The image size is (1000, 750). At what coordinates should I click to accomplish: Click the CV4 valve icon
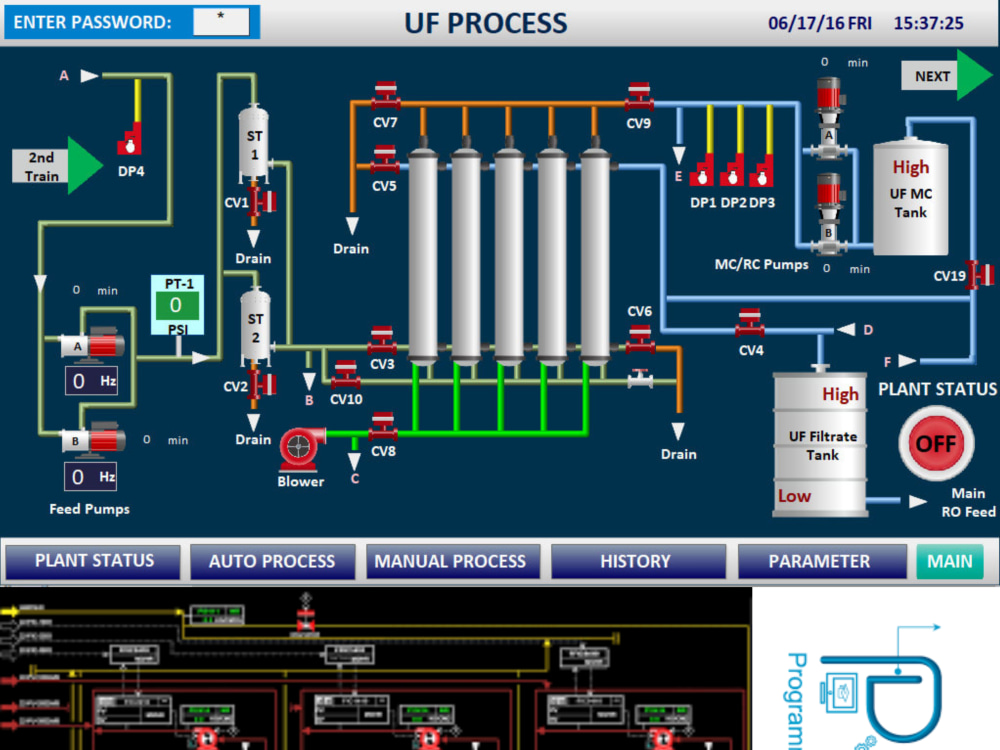pos(750,323)
